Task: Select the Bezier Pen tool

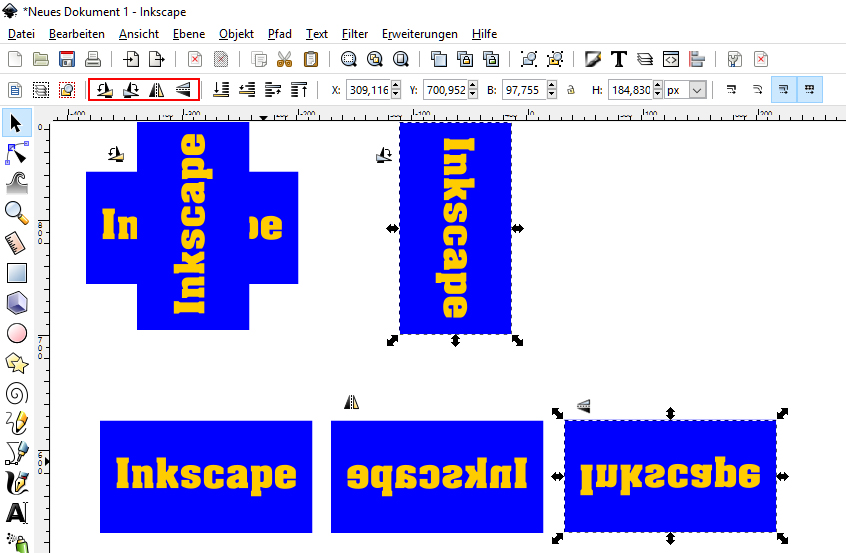Action: pyautogui.click(x=16, y=453)
